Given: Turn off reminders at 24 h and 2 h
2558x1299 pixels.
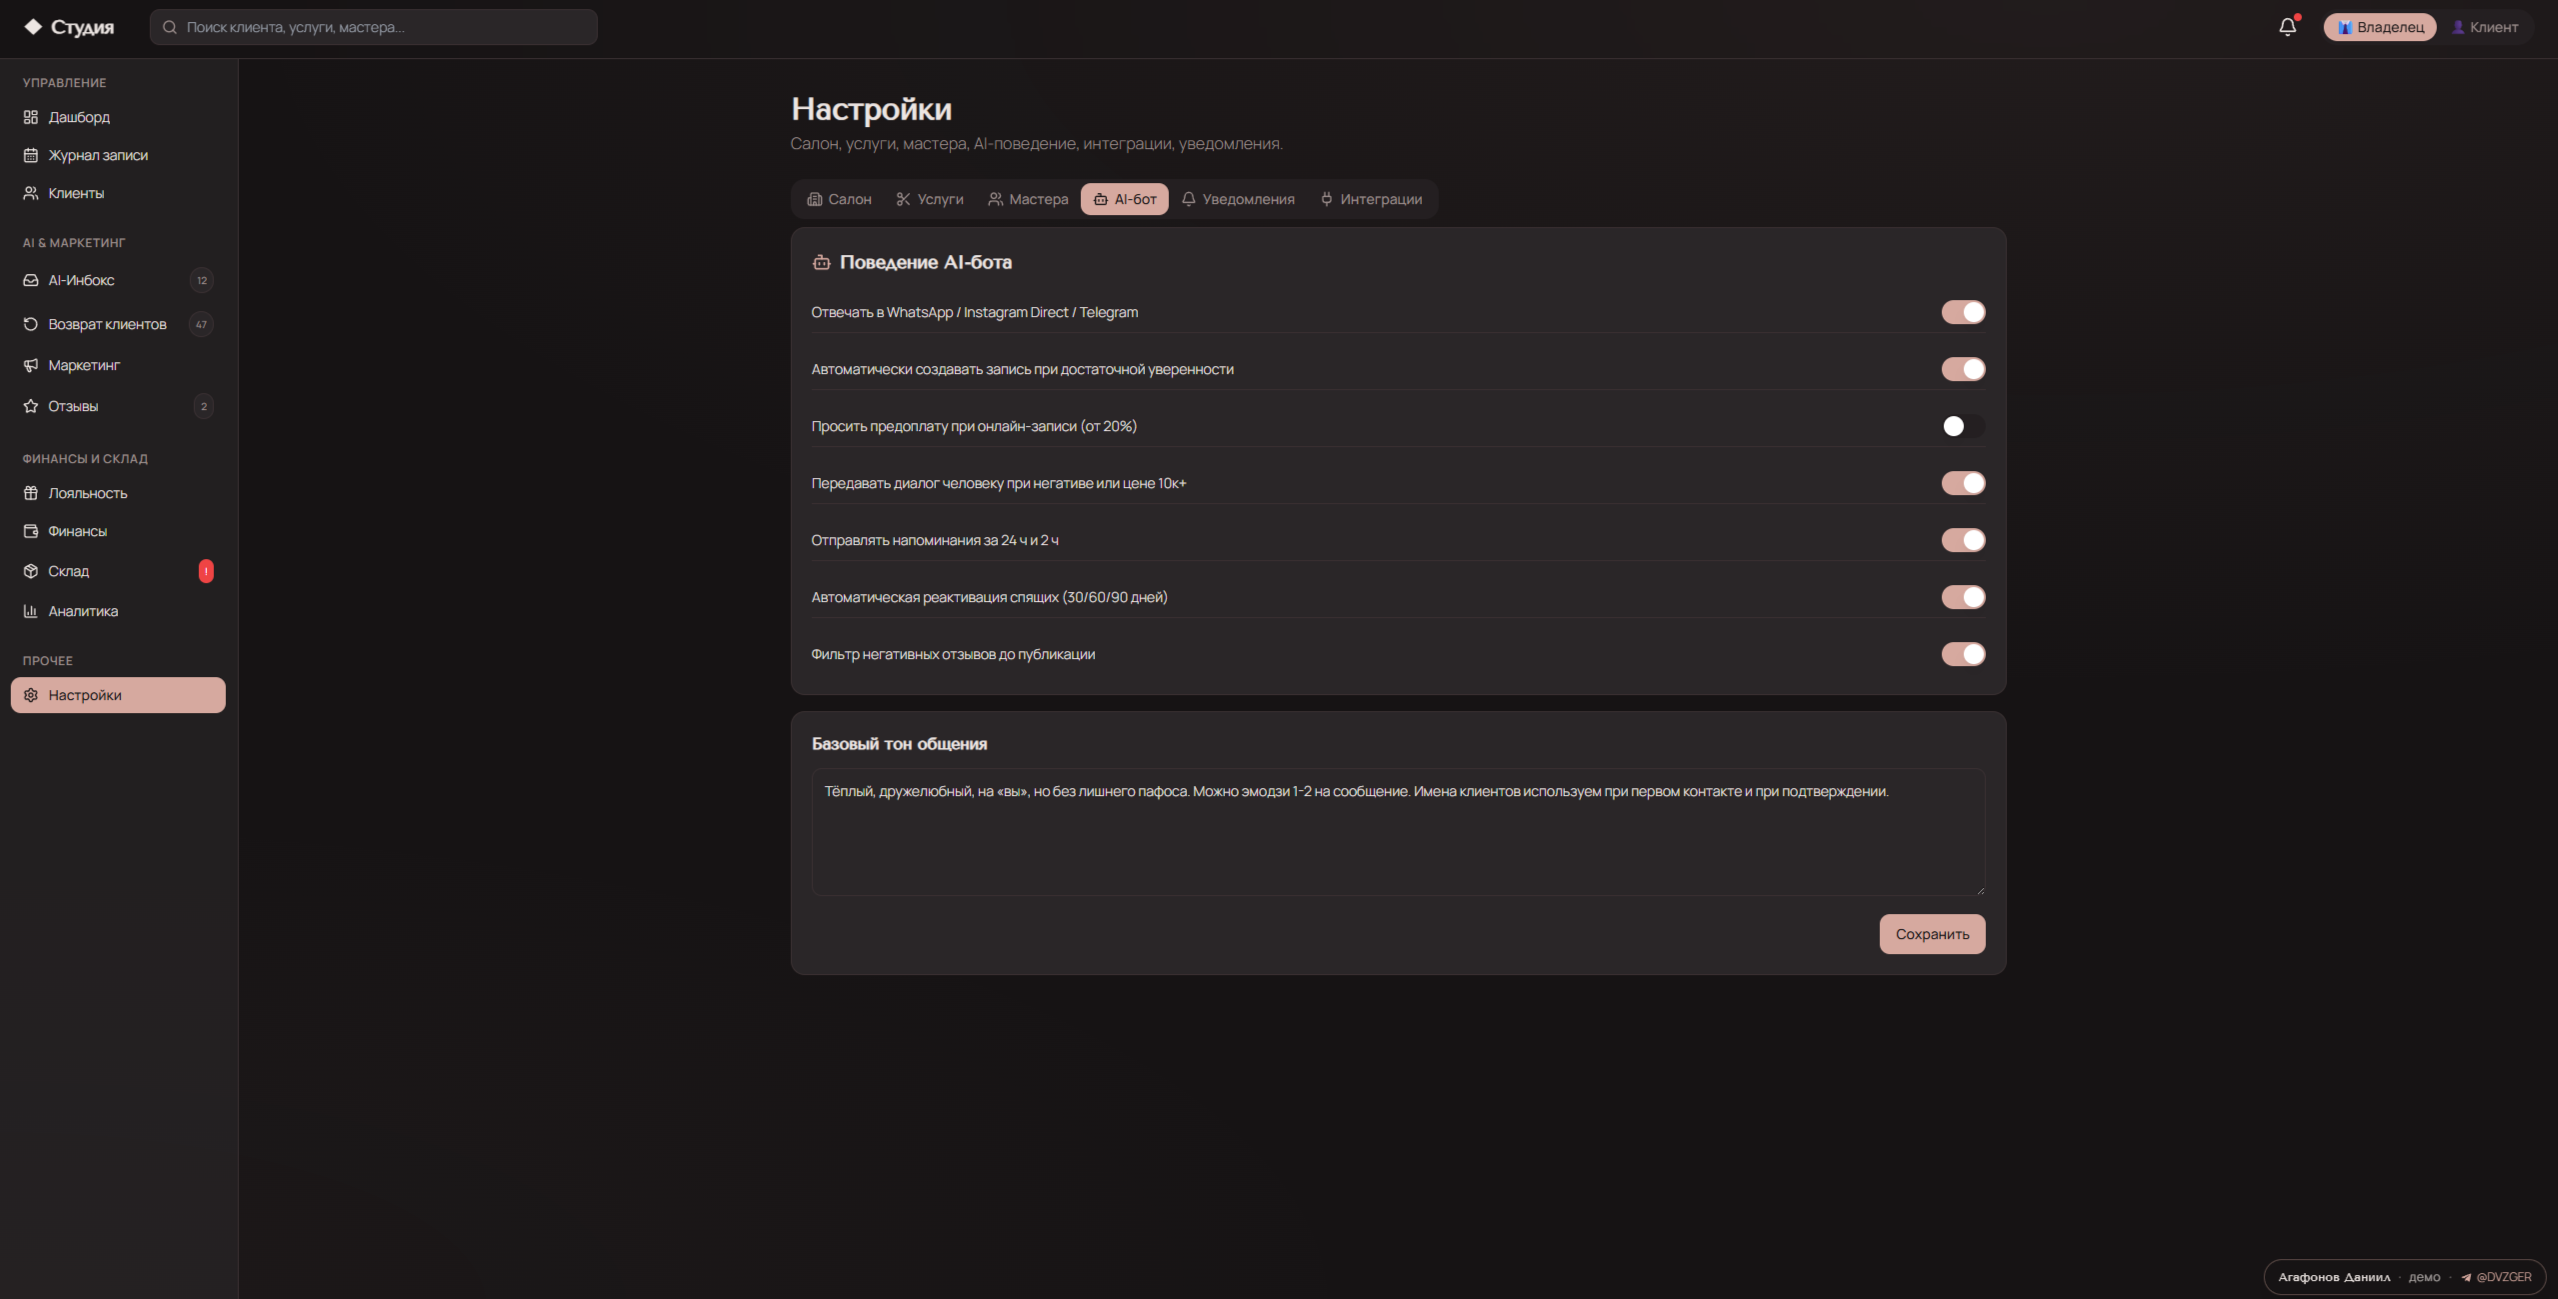Looking at the screenshot, I should click(x=1963, y=540).
